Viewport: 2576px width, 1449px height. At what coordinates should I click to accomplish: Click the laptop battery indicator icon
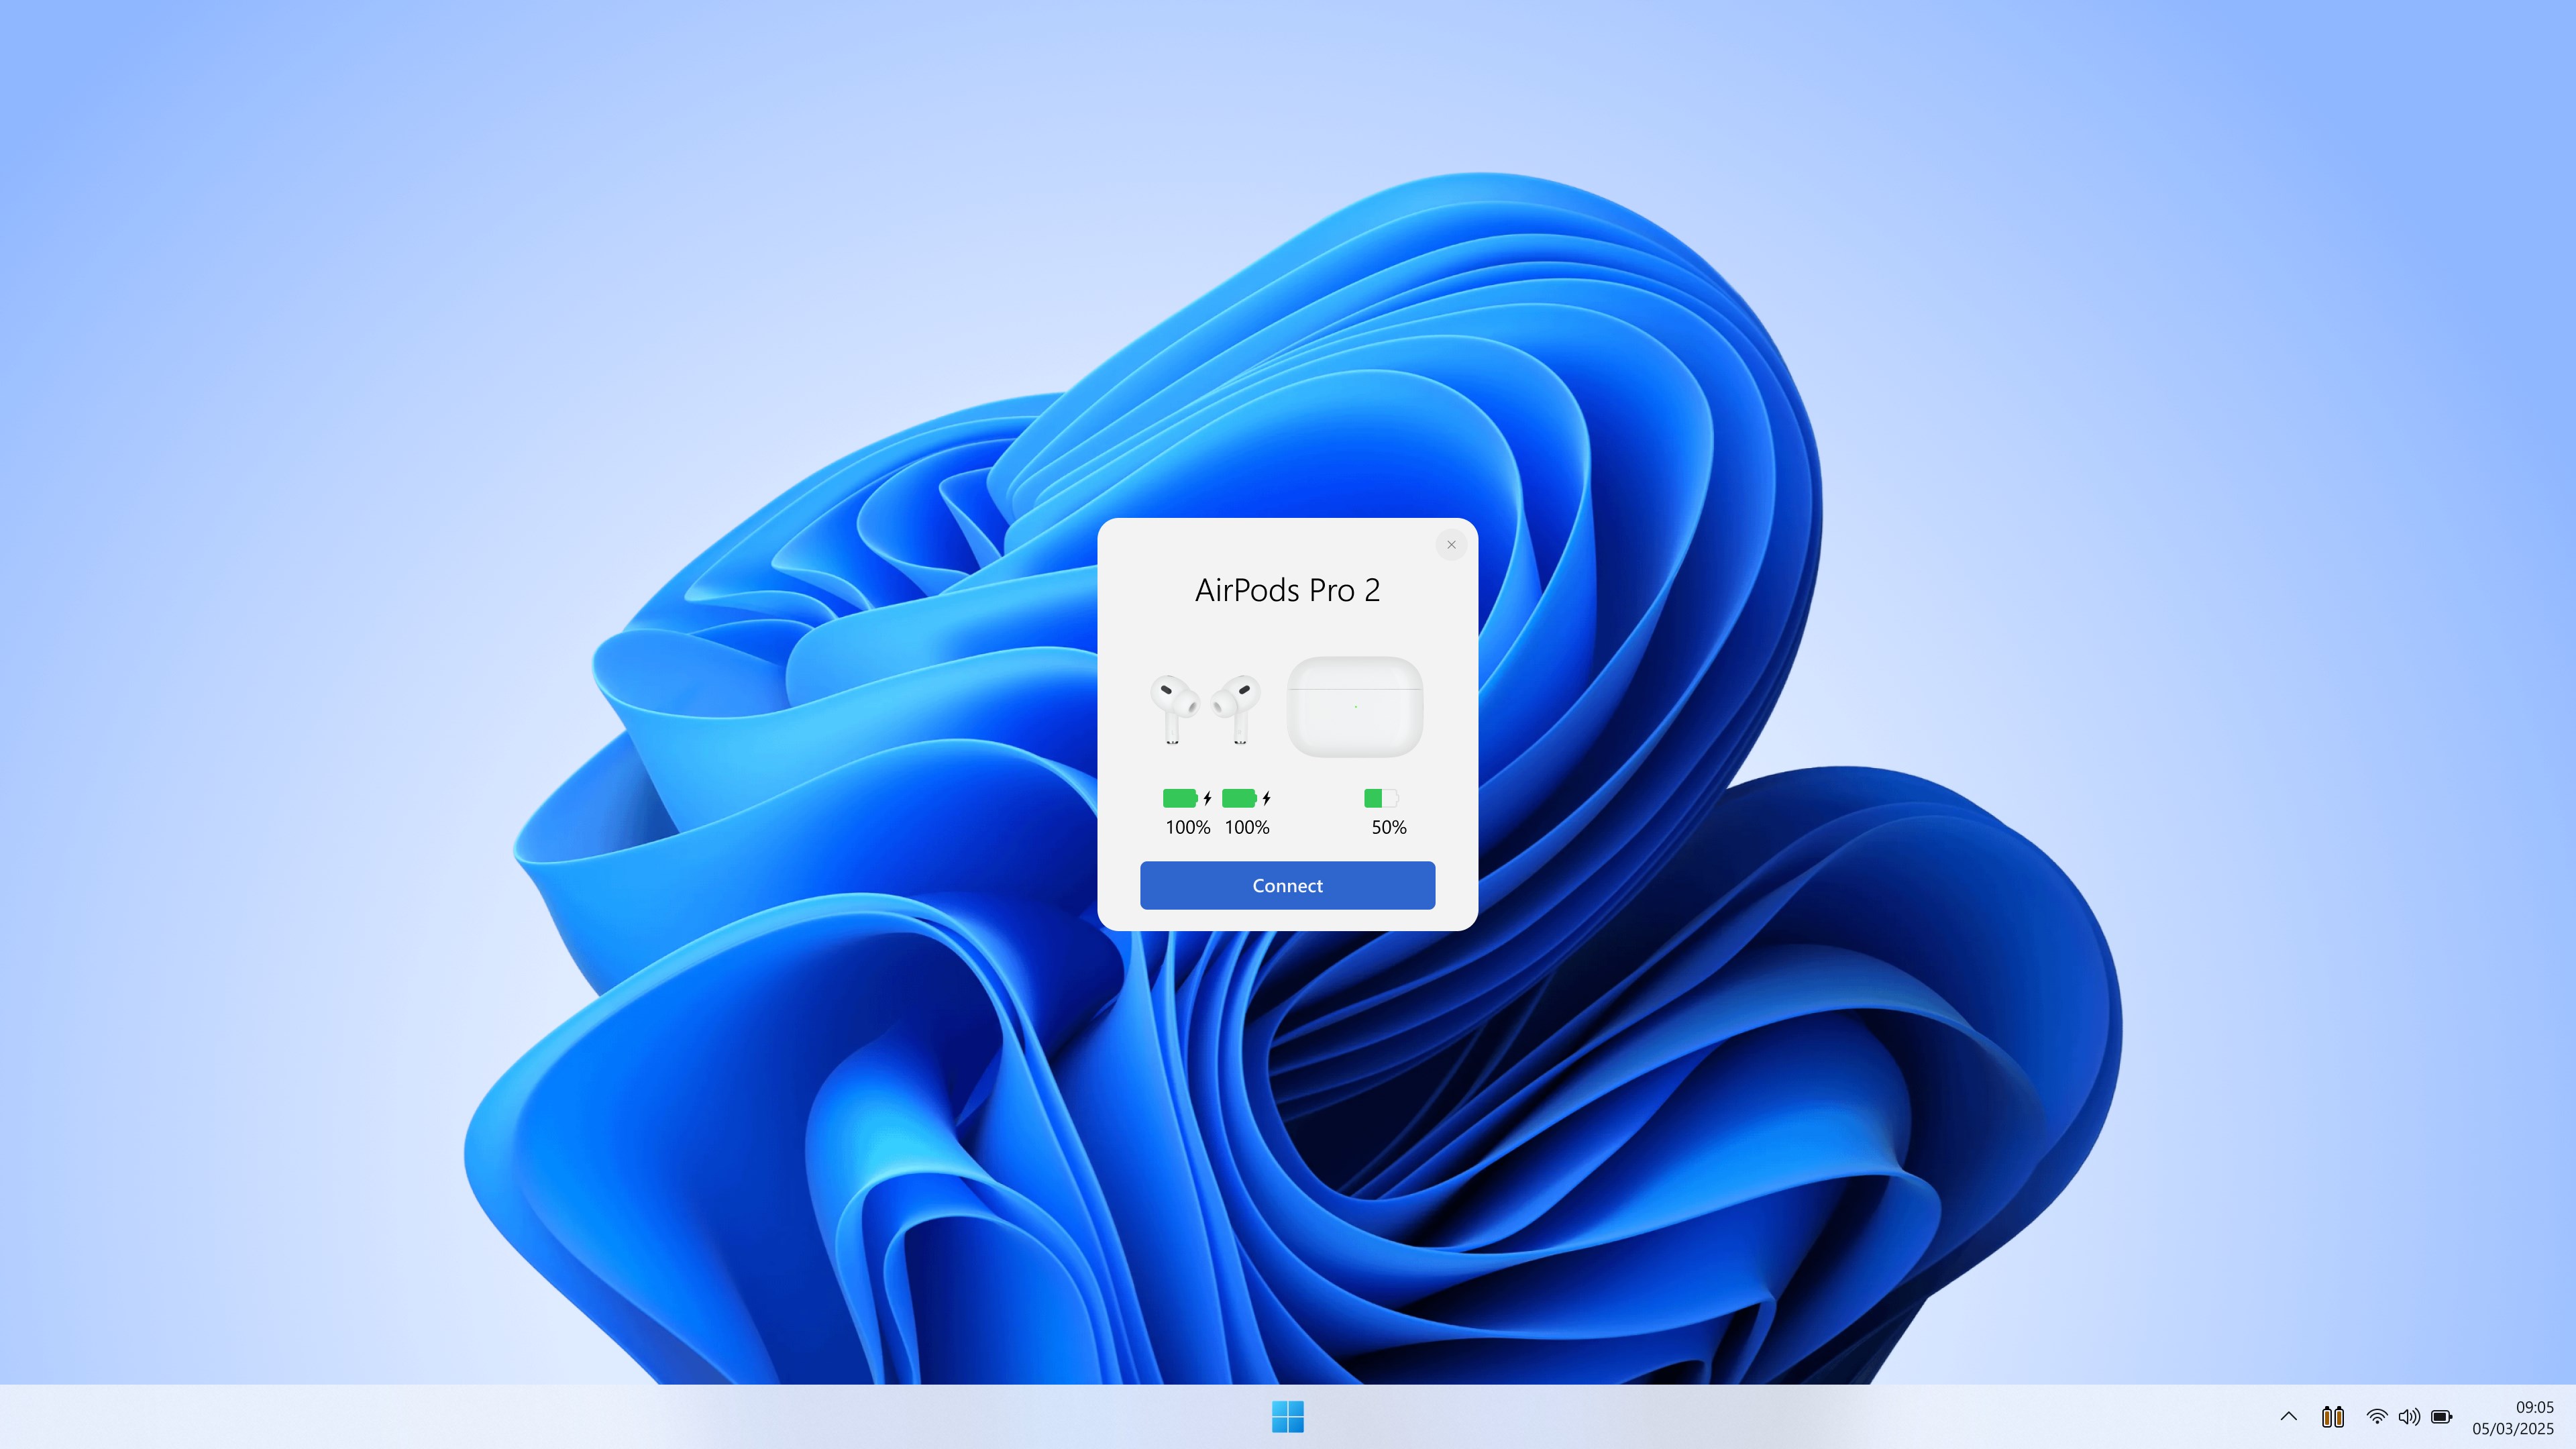(x=2441, y=1417)
